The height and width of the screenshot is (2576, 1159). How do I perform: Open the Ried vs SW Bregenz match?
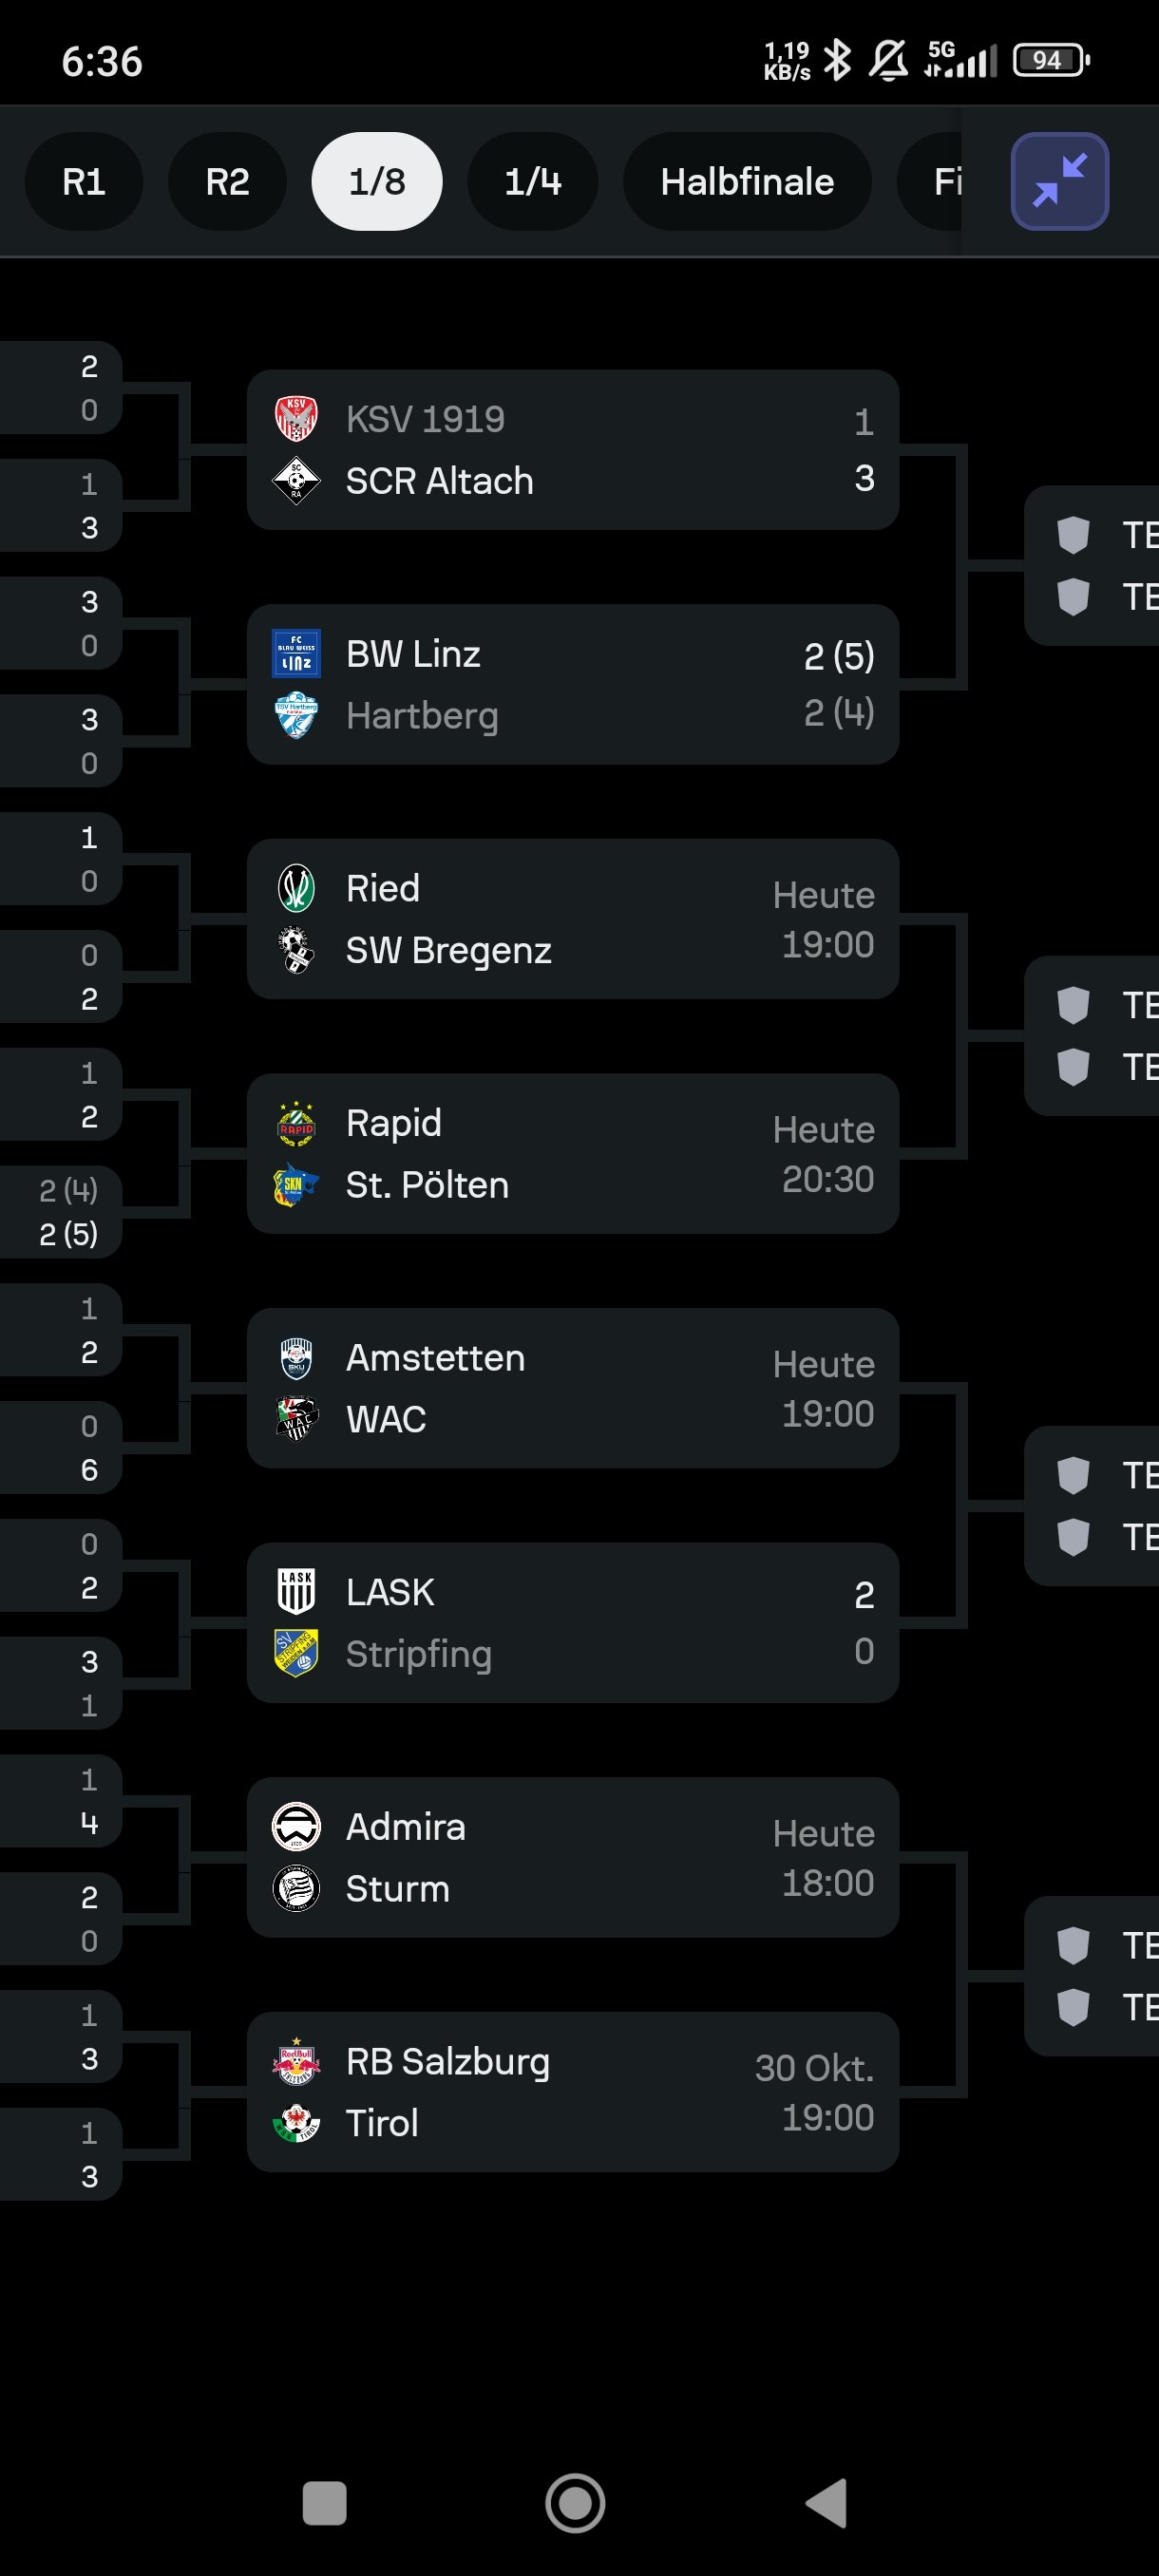tap(572, 919)
